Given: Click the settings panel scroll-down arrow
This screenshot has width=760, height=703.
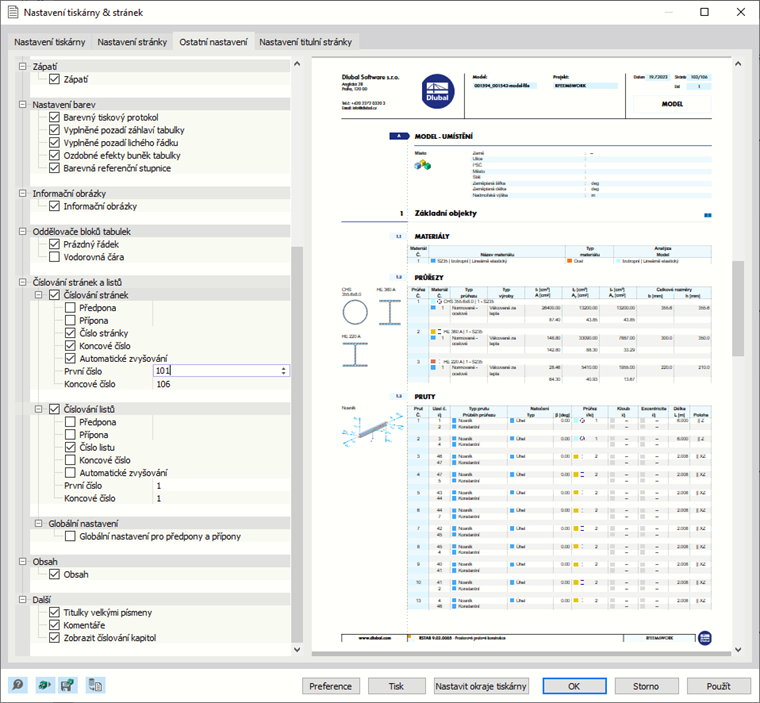Looking at the screenshot, I should pyautogui.click(x=297, y=649).
